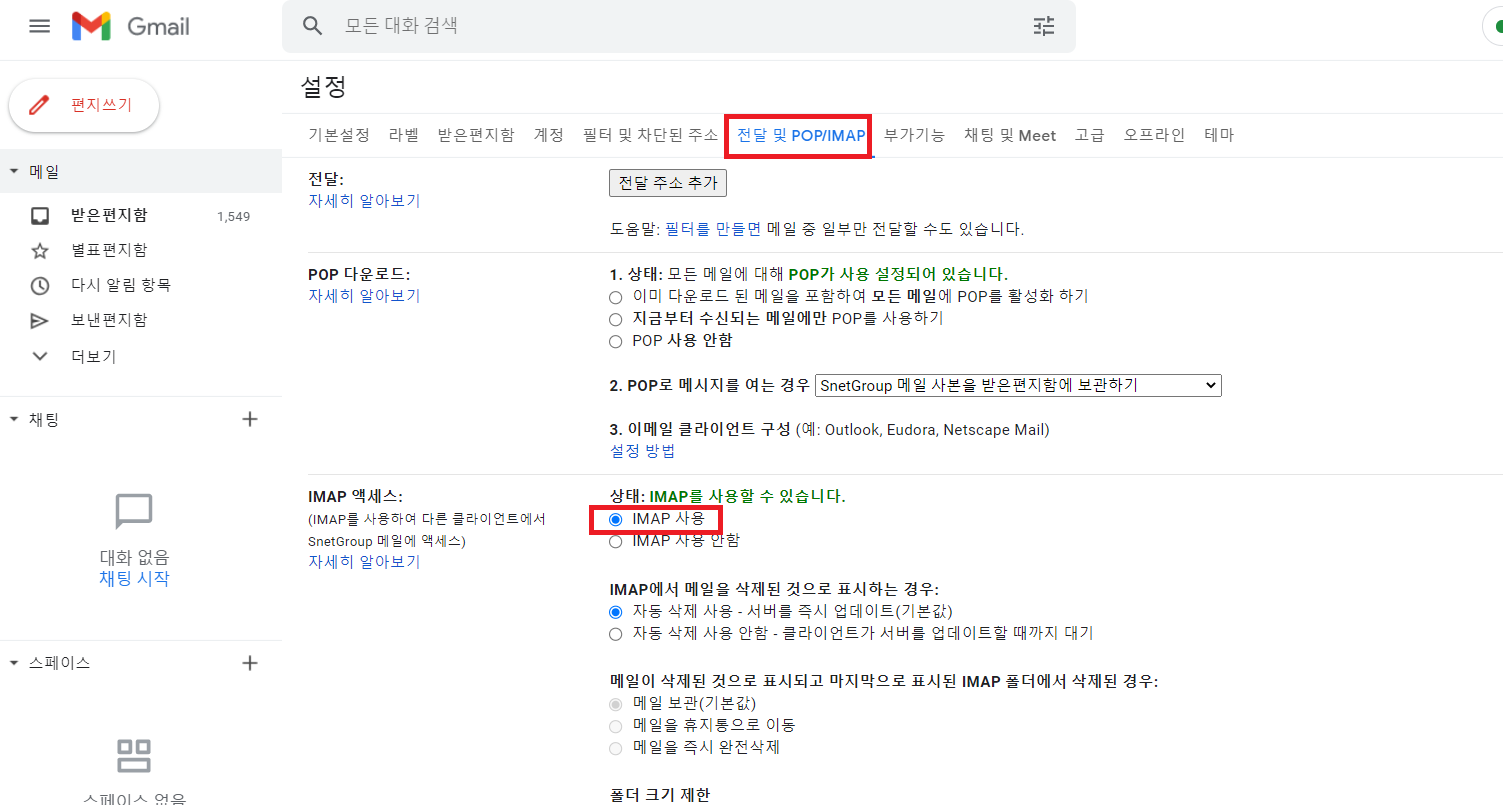Open 받은편지함 inbox in sidebar

(109, 215)
